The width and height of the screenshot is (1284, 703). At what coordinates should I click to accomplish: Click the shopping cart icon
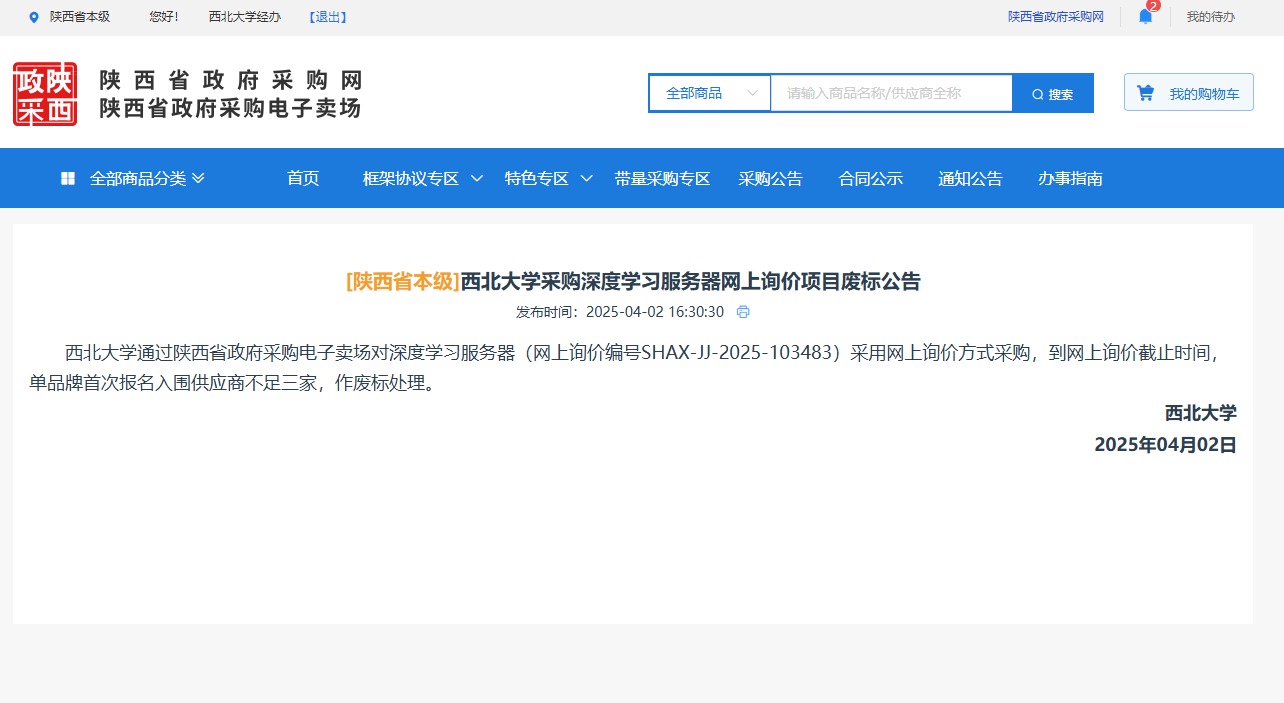pyautogui.click(x=1146, y=93)
